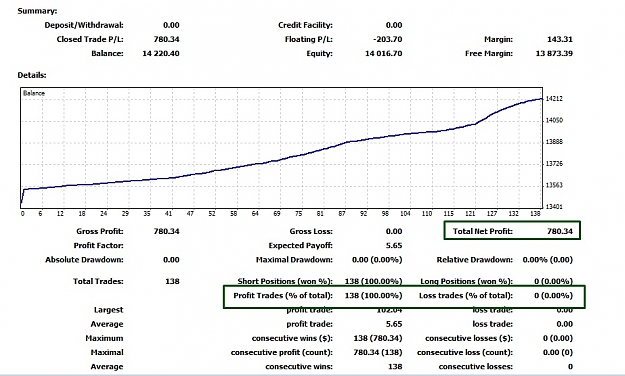625x376 pixels.
Task: Select the "consecutive loss (count):" label
Action: click(x=465, y=353)
